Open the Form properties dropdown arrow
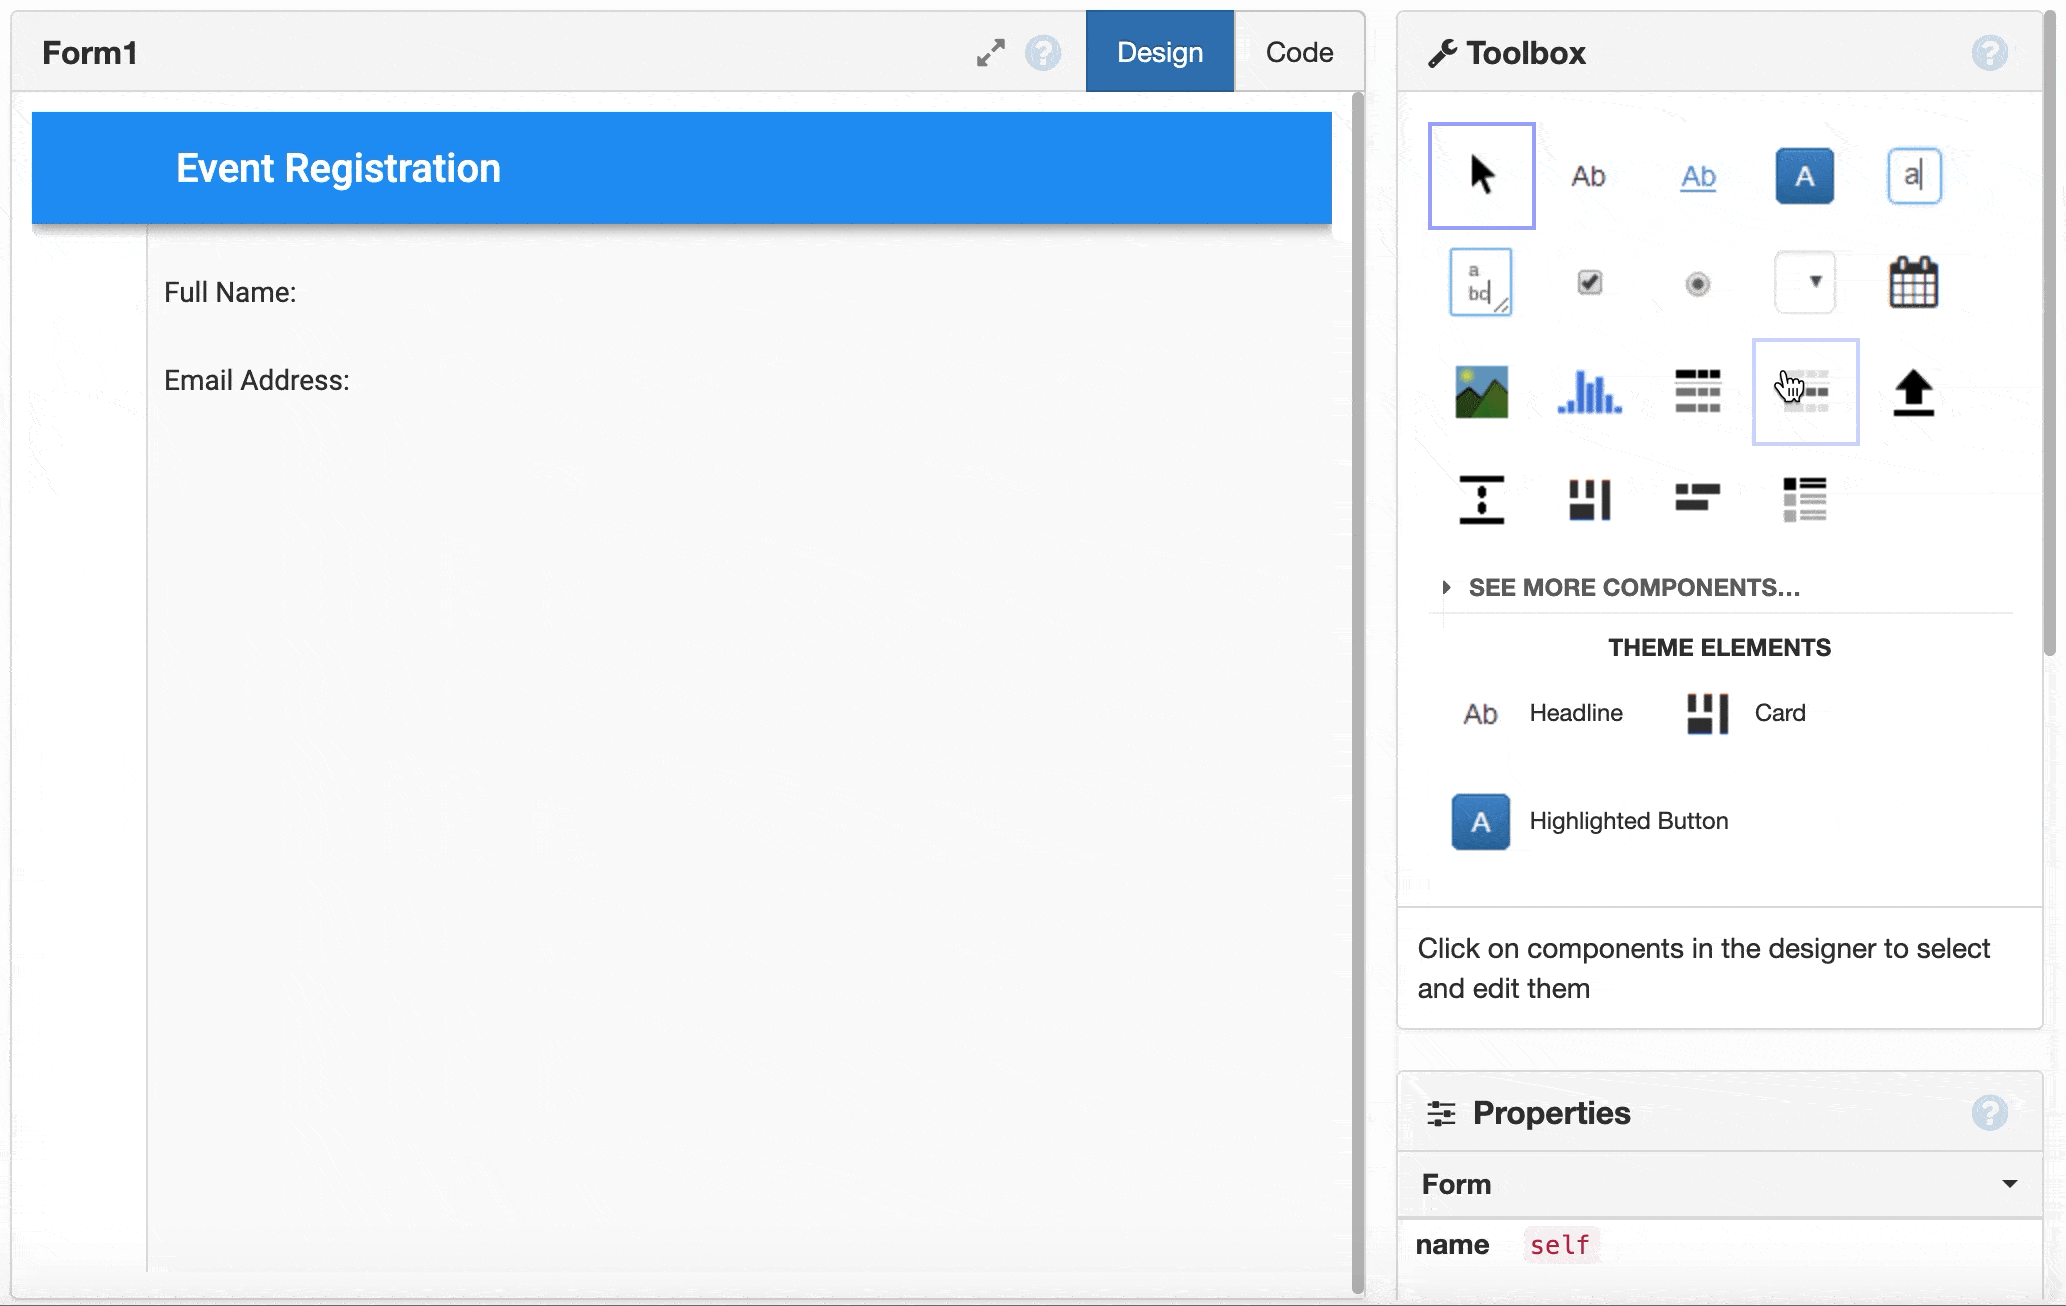Viewport: 2066px width, 1306px height. click(2009, 1184)
